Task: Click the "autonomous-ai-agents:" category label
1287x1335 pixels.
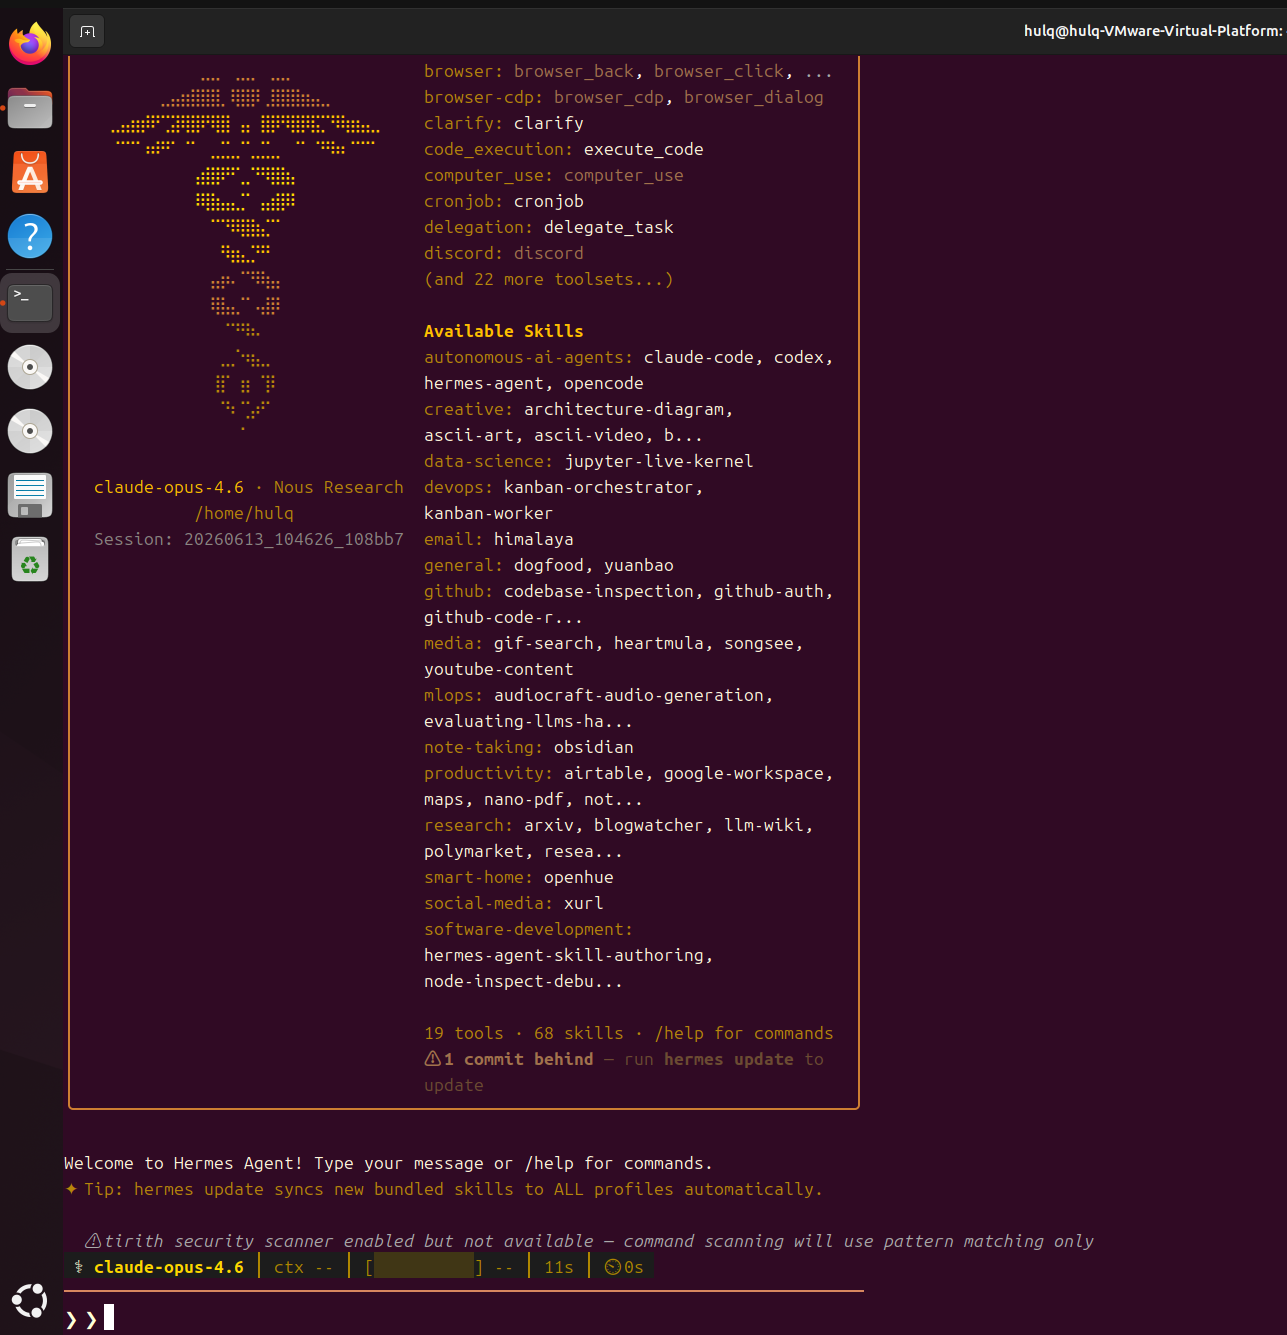Action: 529,357
